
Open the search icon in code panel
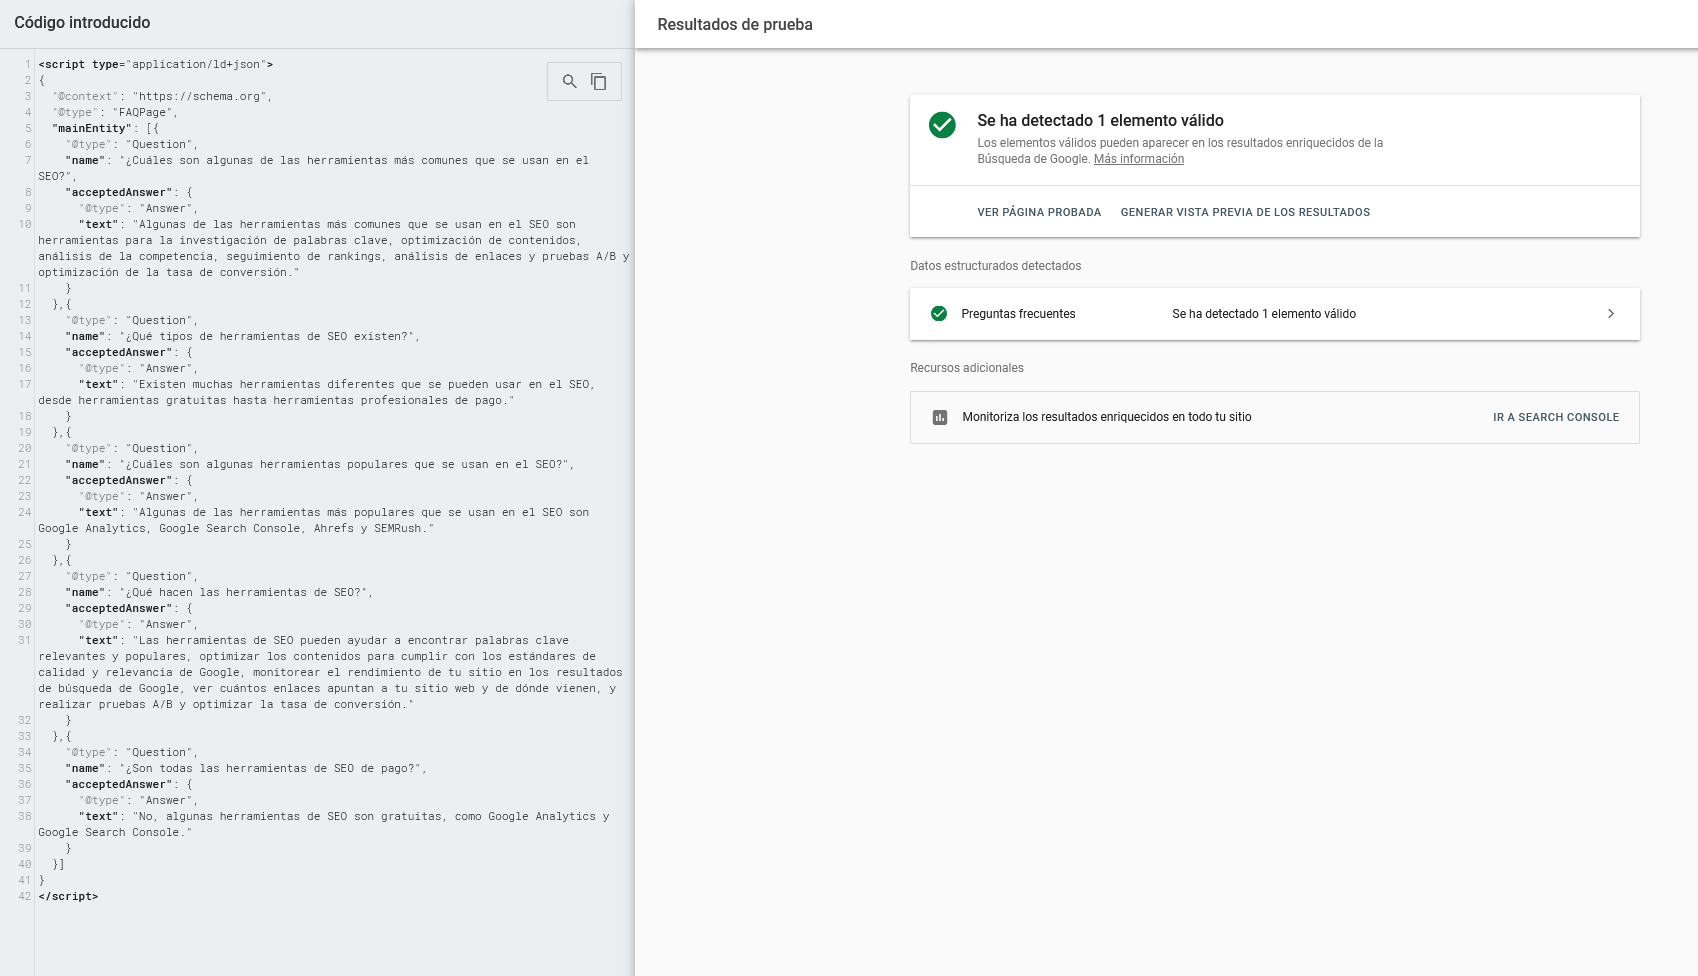(569, 82)
